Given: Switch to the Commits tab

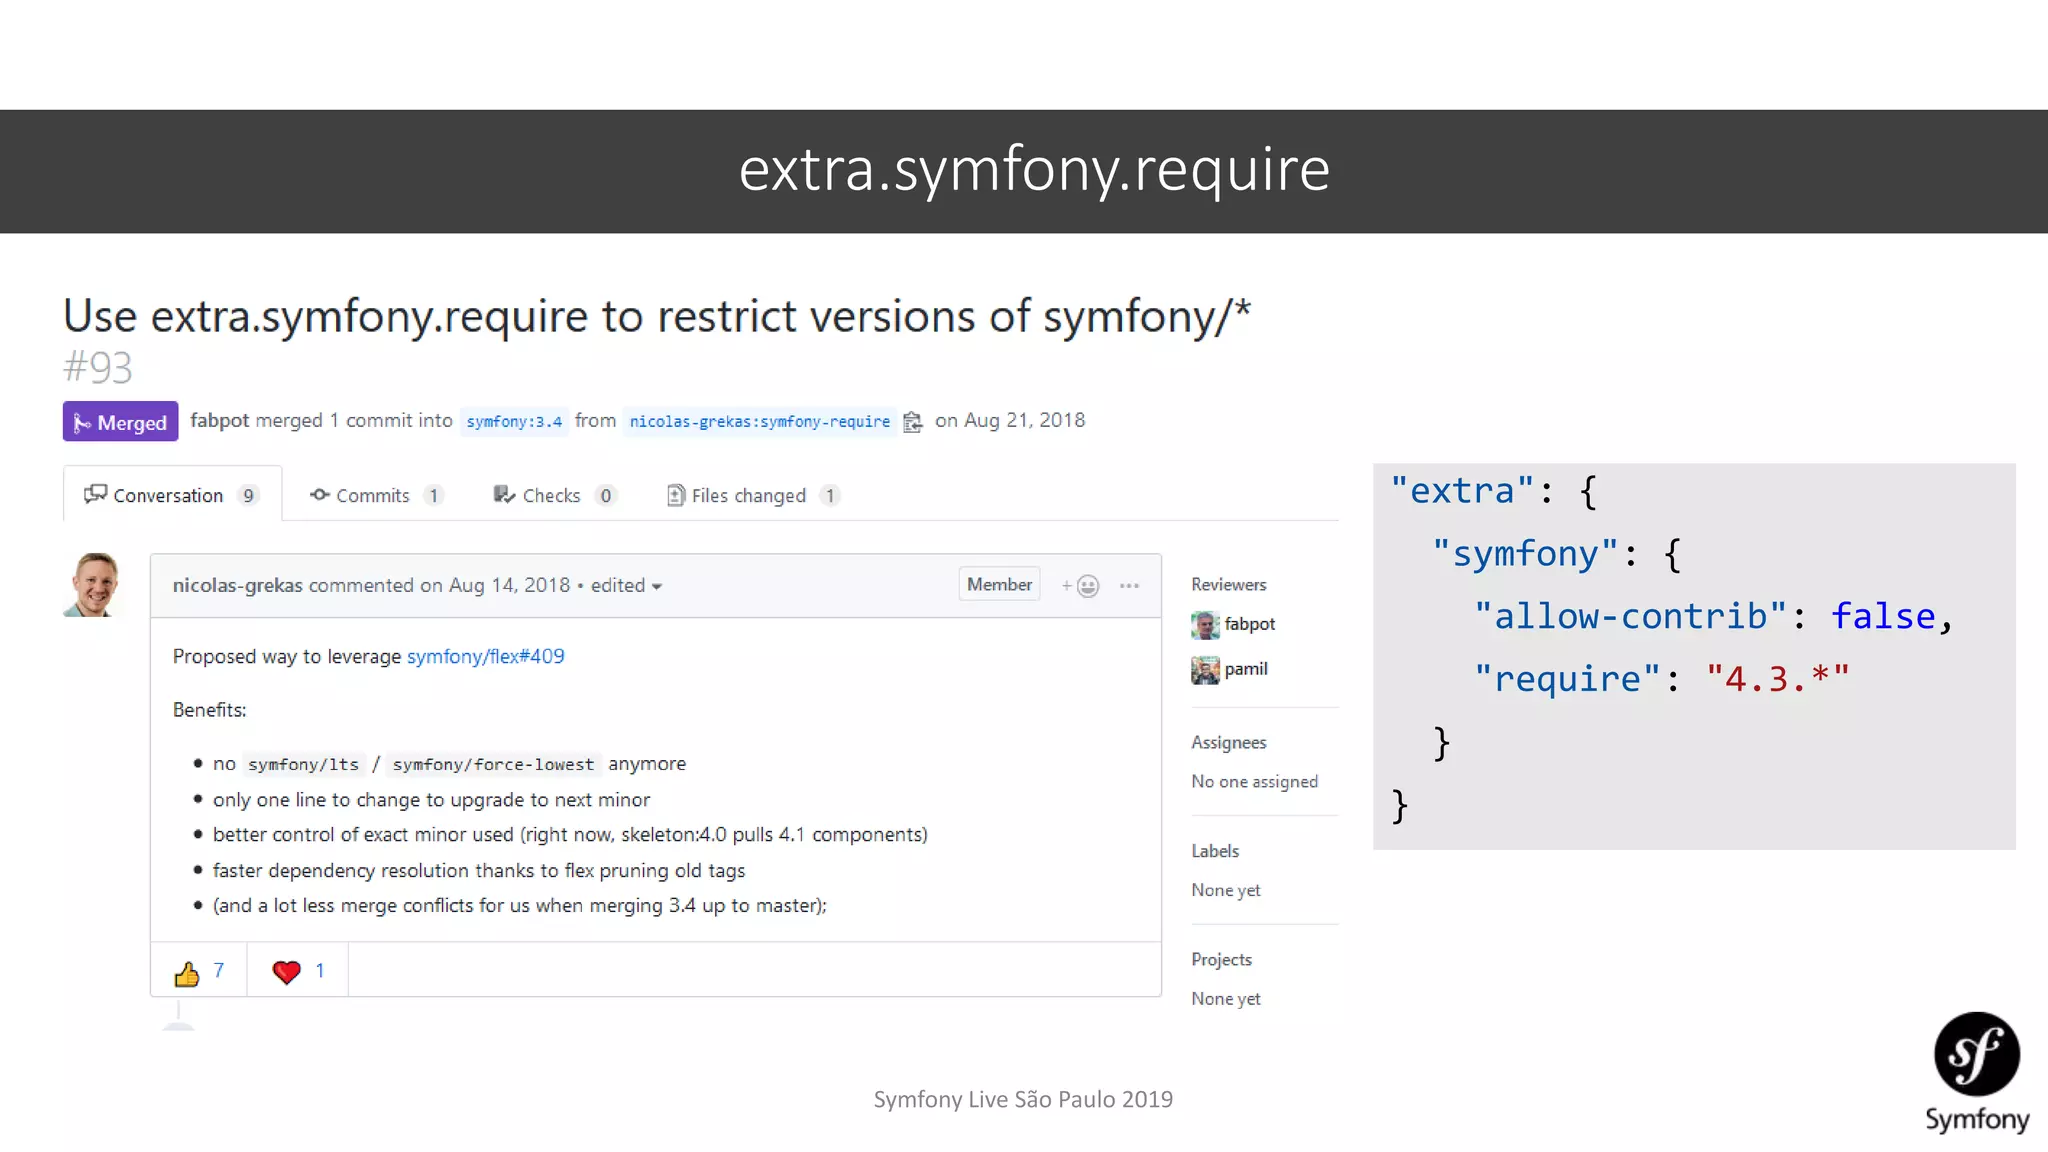Looking at the screenshot, I should point(376,495).
